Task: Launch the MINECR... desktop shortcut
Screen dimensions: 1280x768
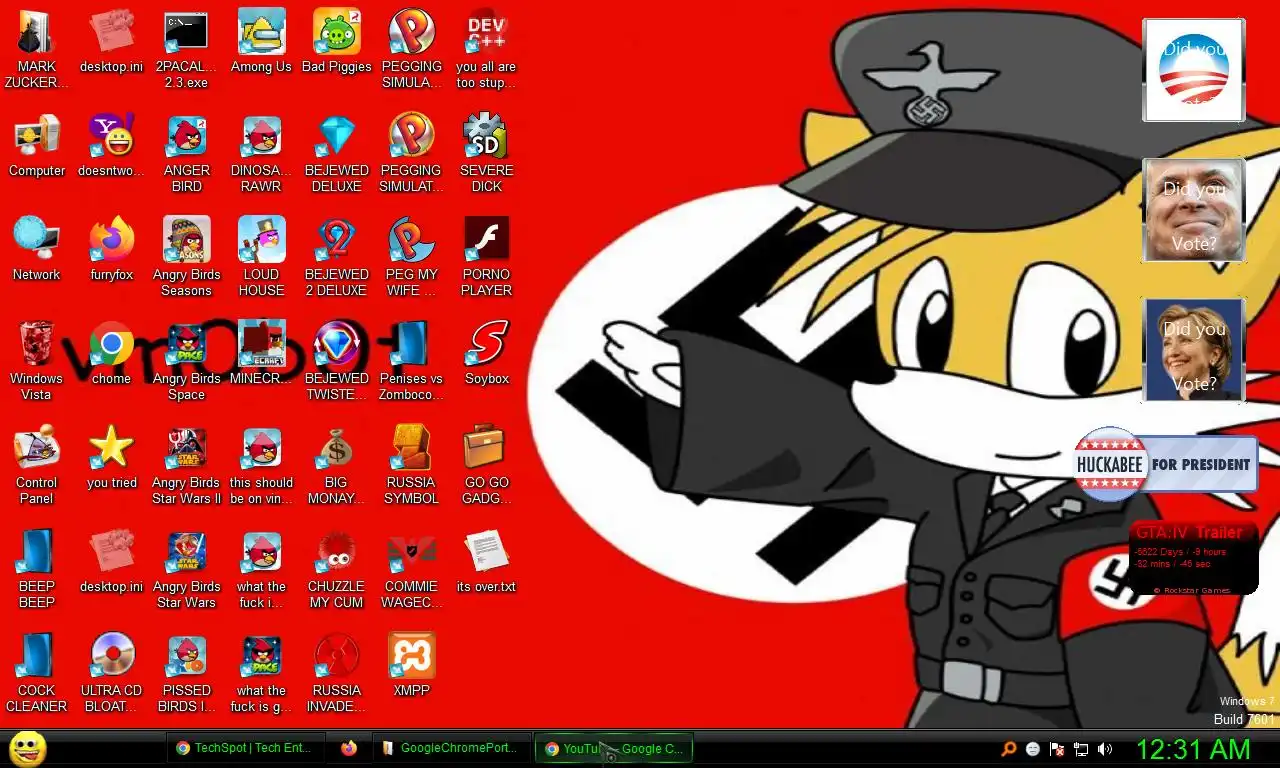Action: click(261, 354)
